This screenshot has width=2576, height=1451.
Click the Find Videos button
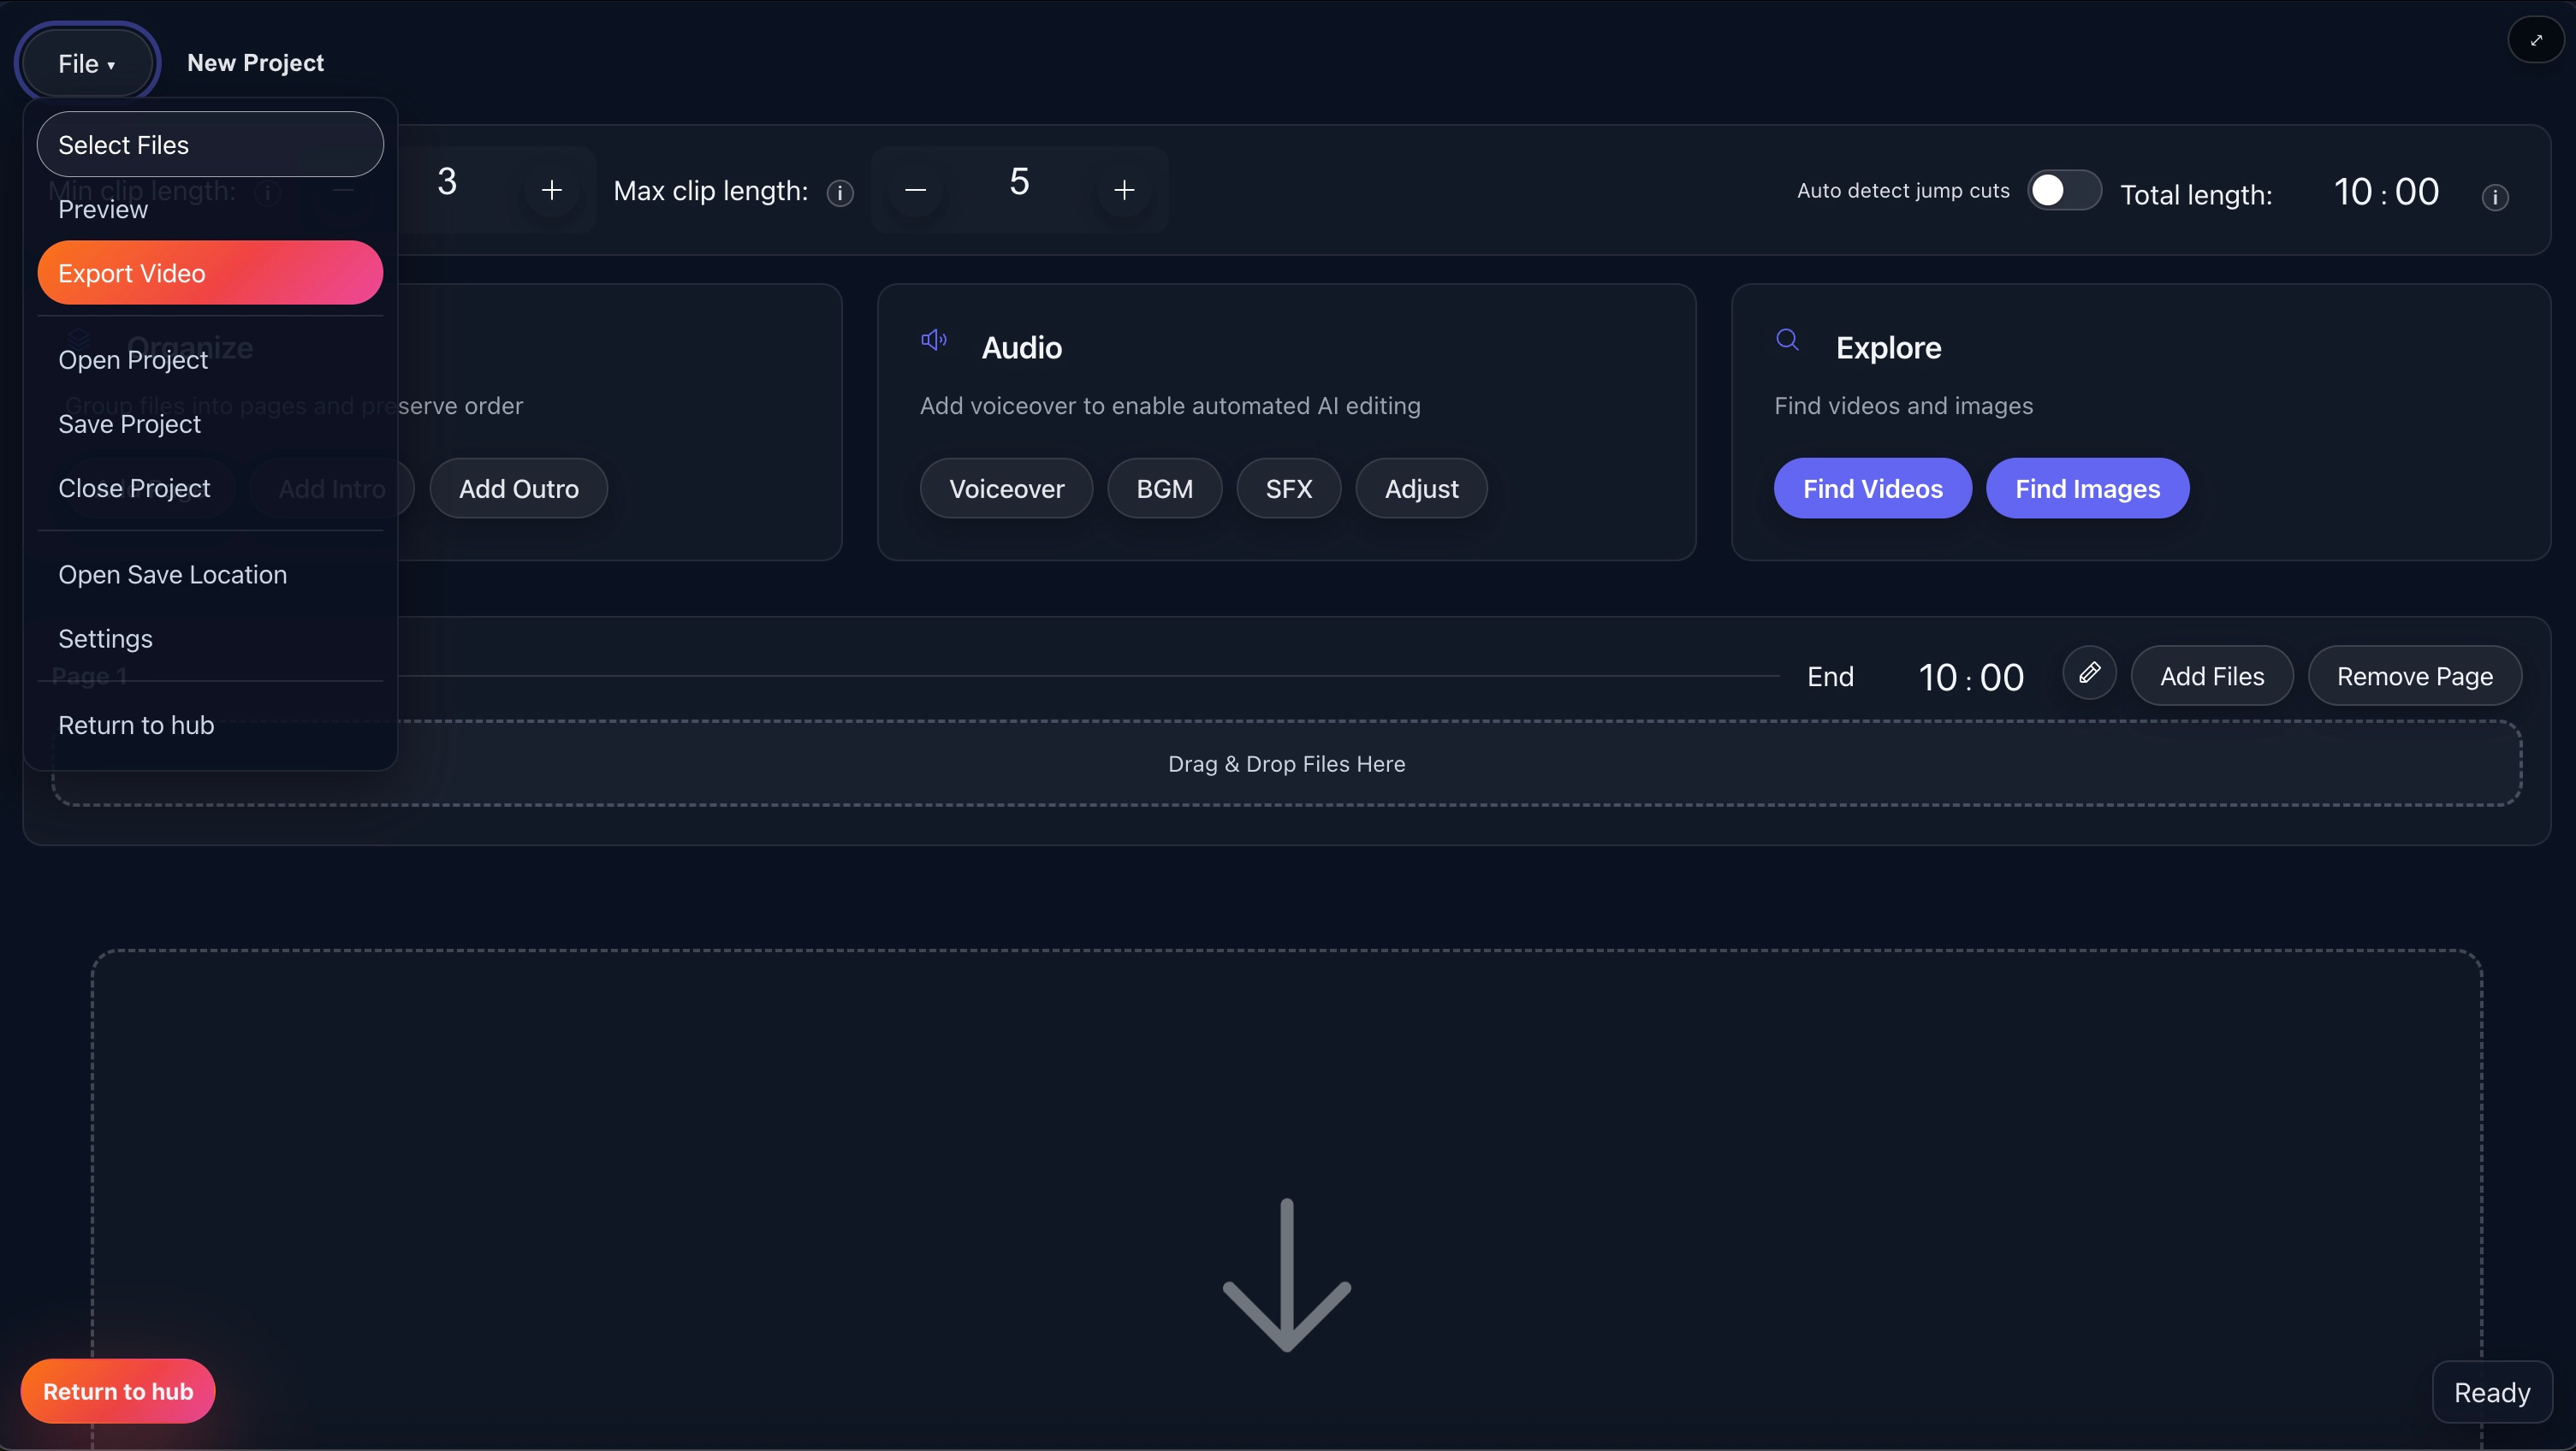coord(1872,488)
